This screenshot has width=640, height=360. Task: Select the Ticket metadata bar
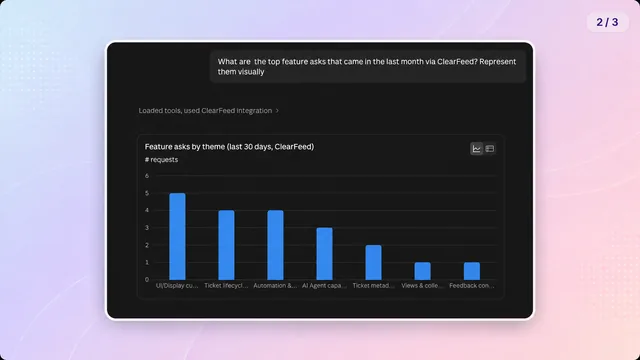click(373, 262)
